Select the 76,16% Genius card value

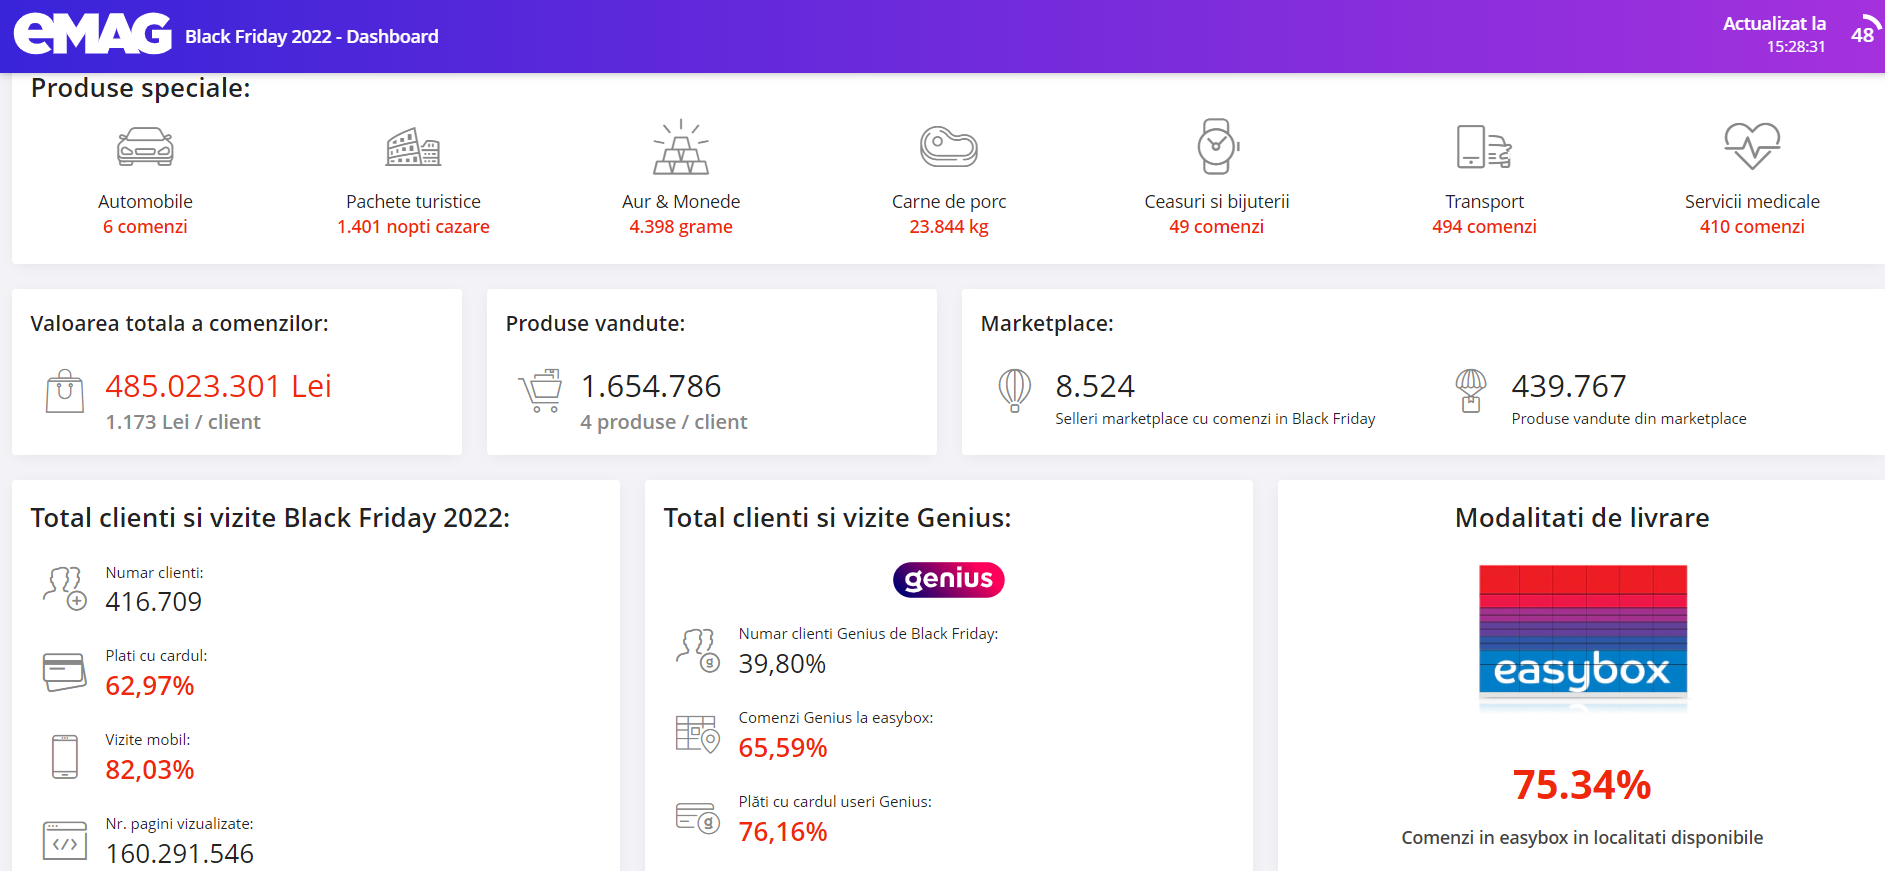tap(783, 832)
